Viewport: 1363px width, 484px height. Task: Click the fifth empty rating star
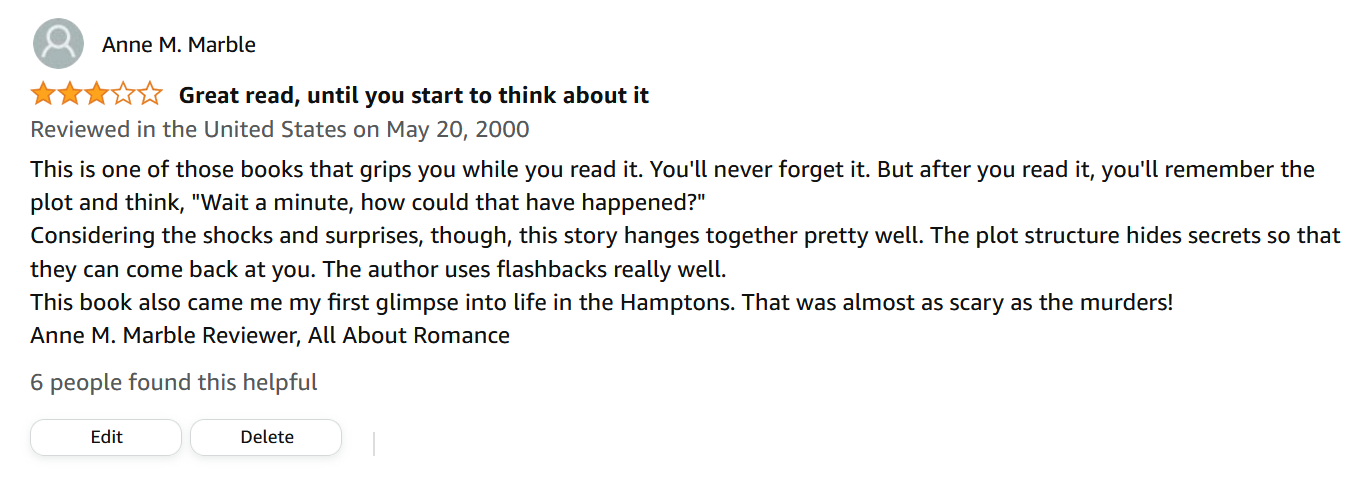[x=150, y=95]
